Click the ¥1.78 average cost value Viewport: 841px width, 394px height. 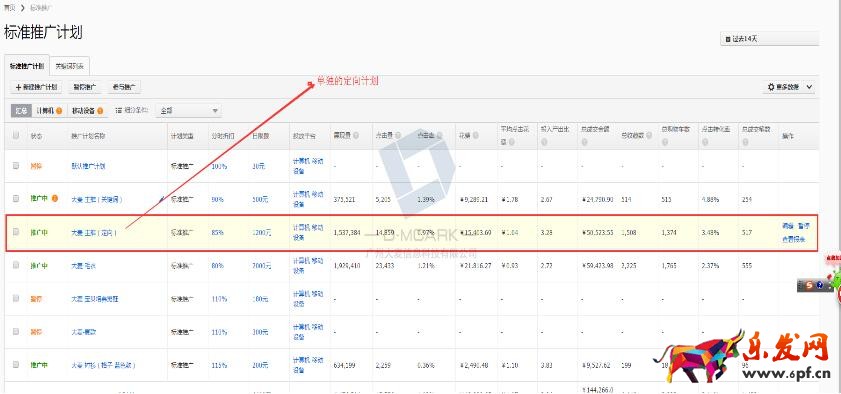[x=509, y=199]
